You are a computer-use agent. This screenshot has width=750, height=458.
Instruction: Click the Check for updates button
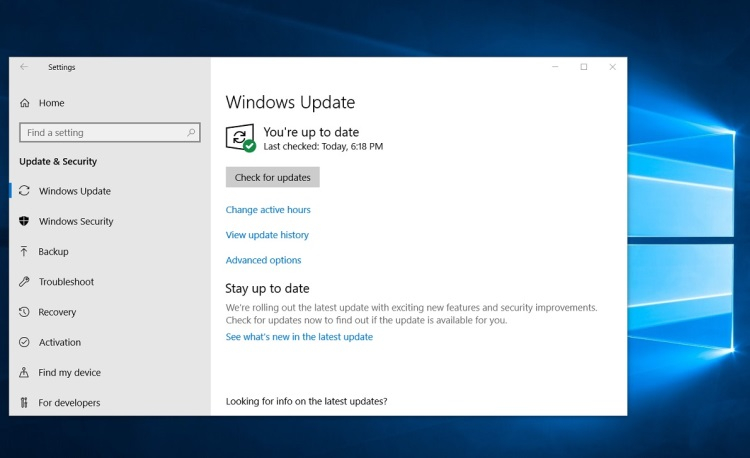pos(273,177)
